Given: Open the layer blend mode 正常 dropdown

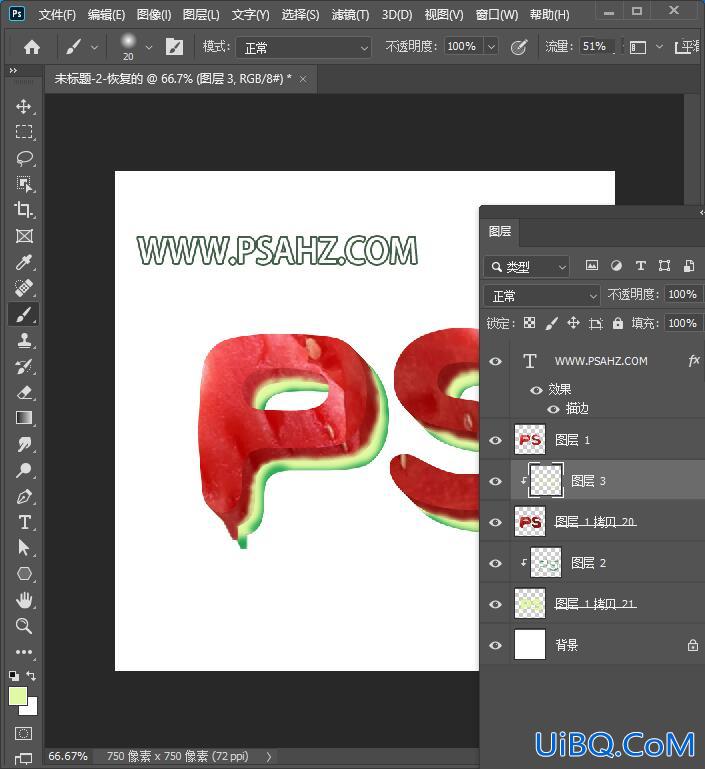Looking at the screenshot, I should click(x=541, y=296).
